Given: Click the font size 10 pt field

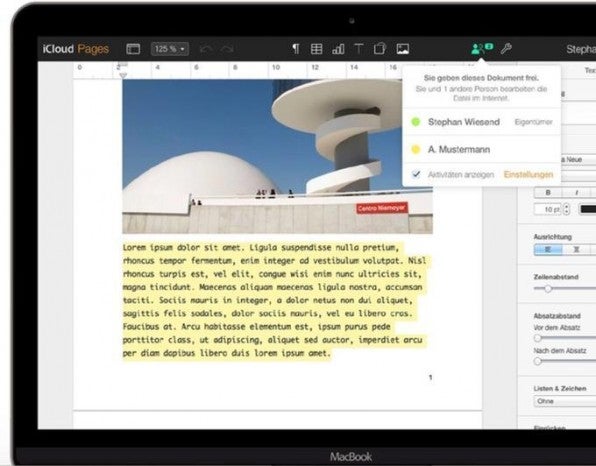Looking at the screenshot, I should pyautogui.click(x=548, y=209).
